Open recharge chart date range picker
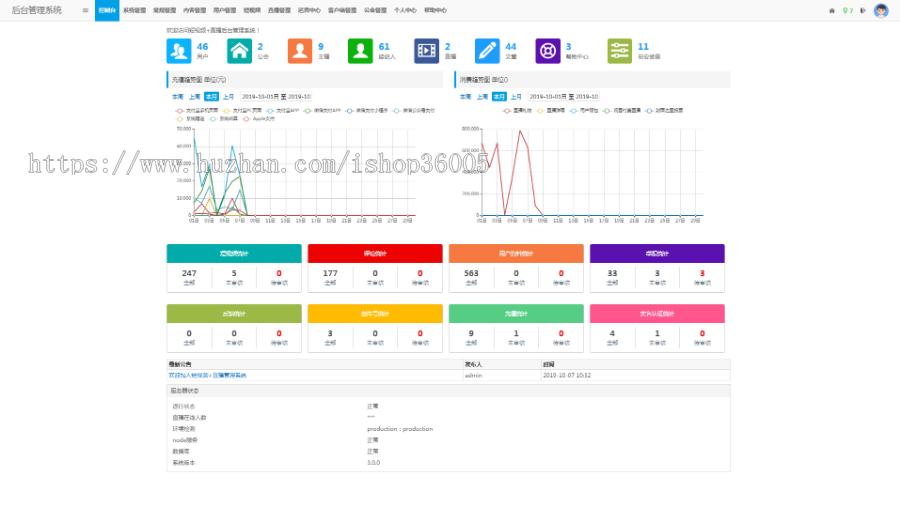Viewport: 900px width, 506px height. [277, 97]
